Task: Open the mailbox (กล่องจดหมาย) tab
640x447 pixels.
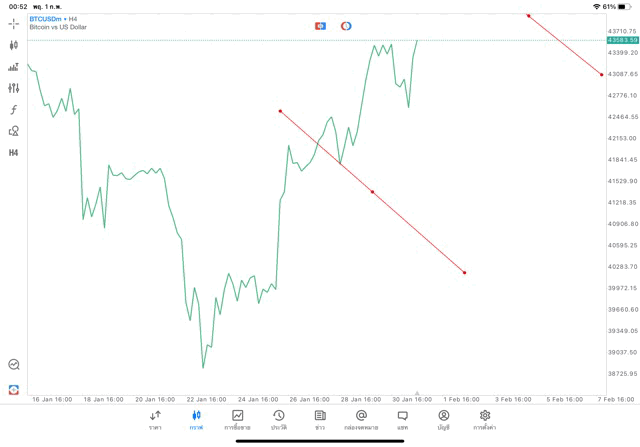Action: 361,419
